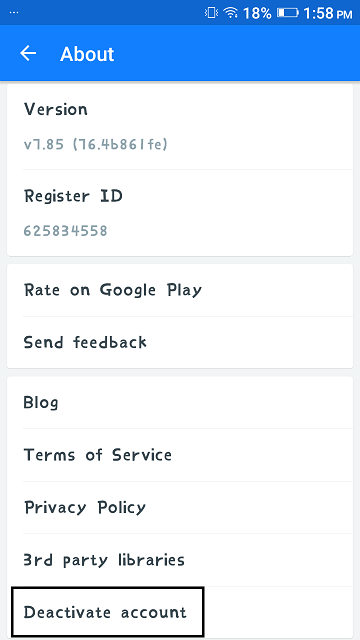Tap the back arrow icon

(28, 53)
